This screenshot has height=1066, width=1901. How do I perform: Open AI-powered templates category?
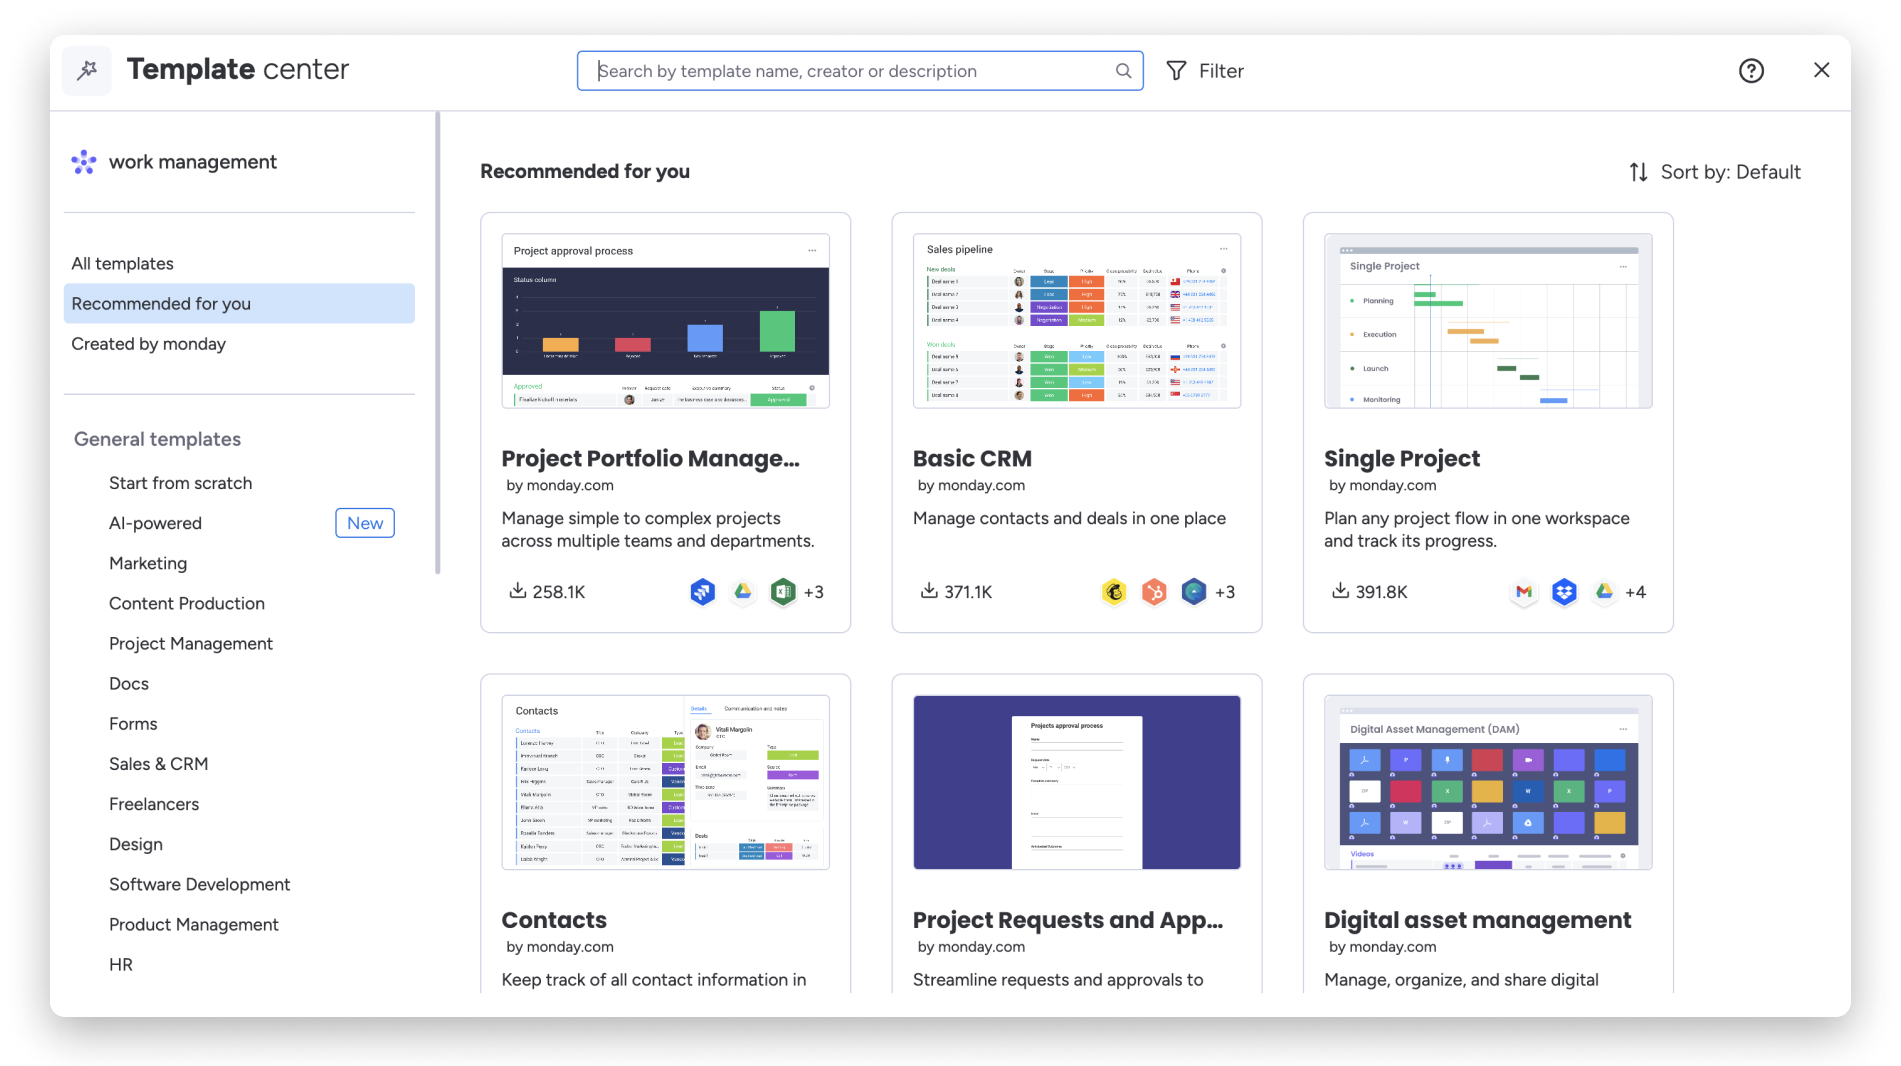click(x=155, y=523)
